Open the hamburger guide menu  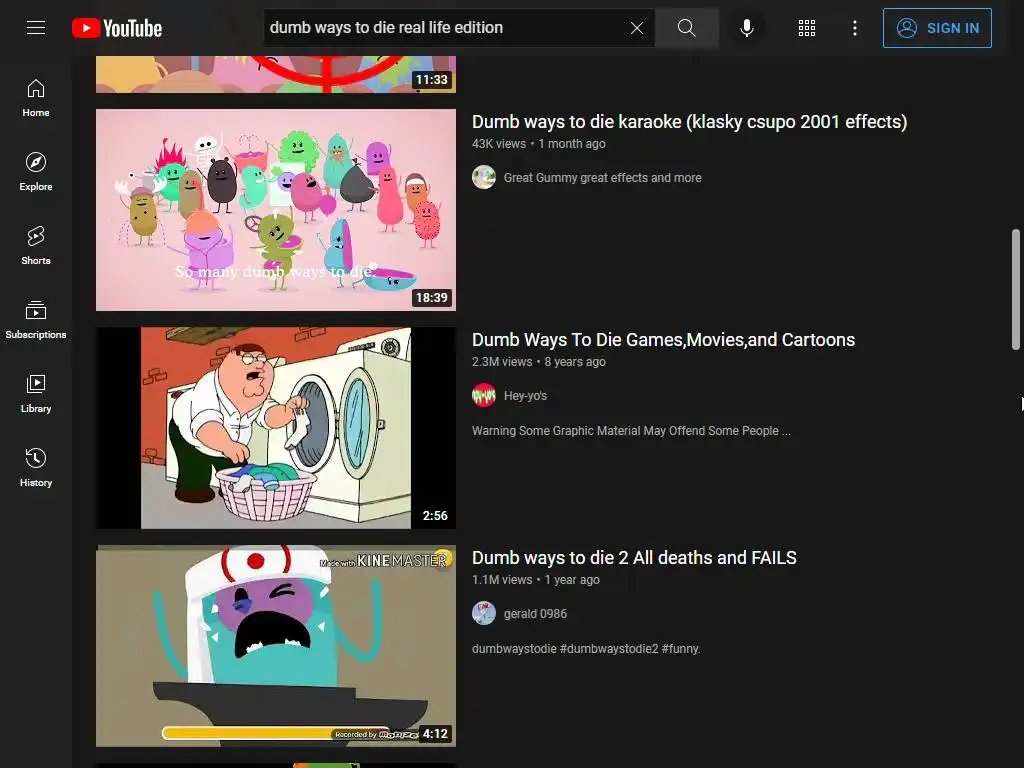[36, 28]
